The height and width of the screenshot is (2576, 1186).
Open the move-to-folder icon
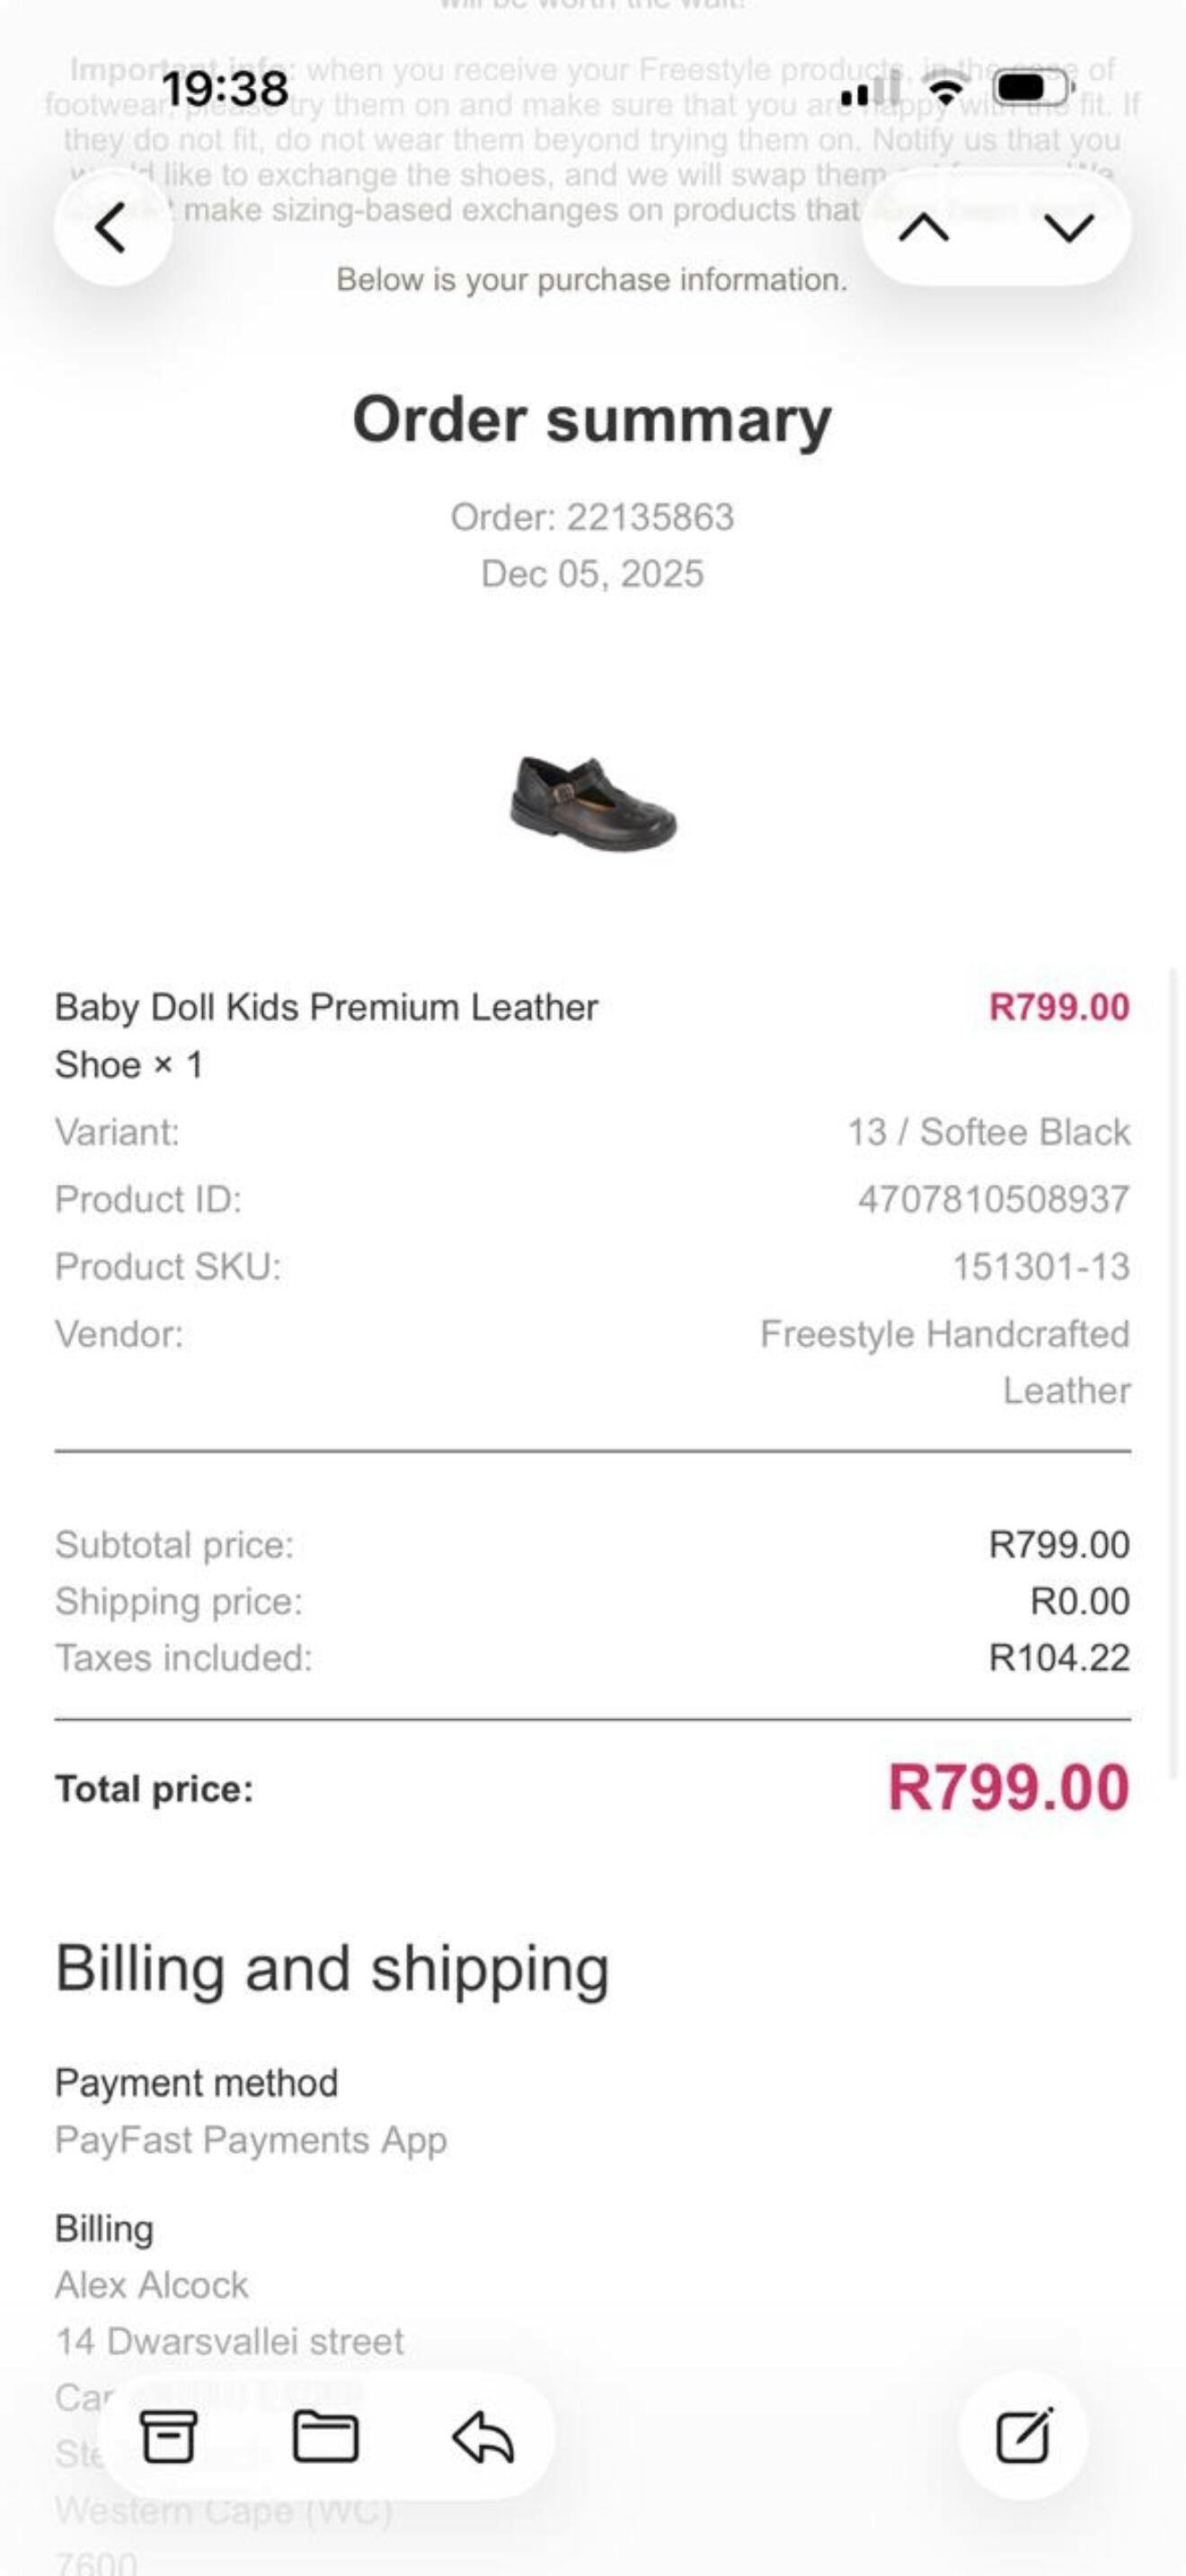pos(325,2436)
